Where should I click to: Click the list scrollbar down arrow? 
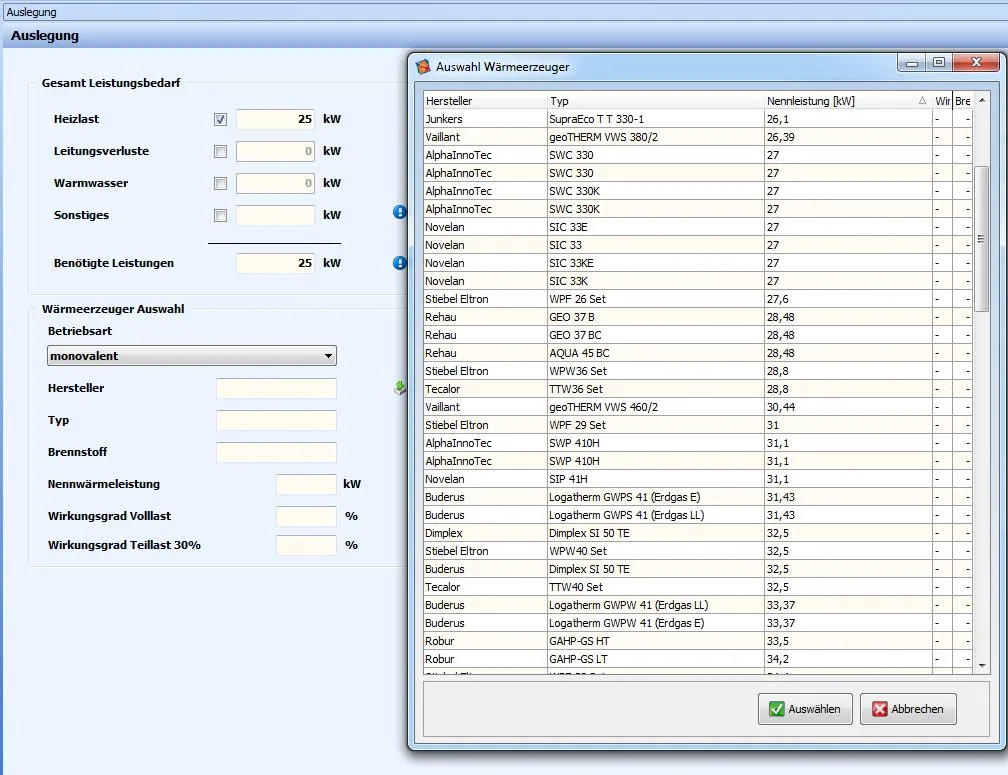[x=982, y=666]
